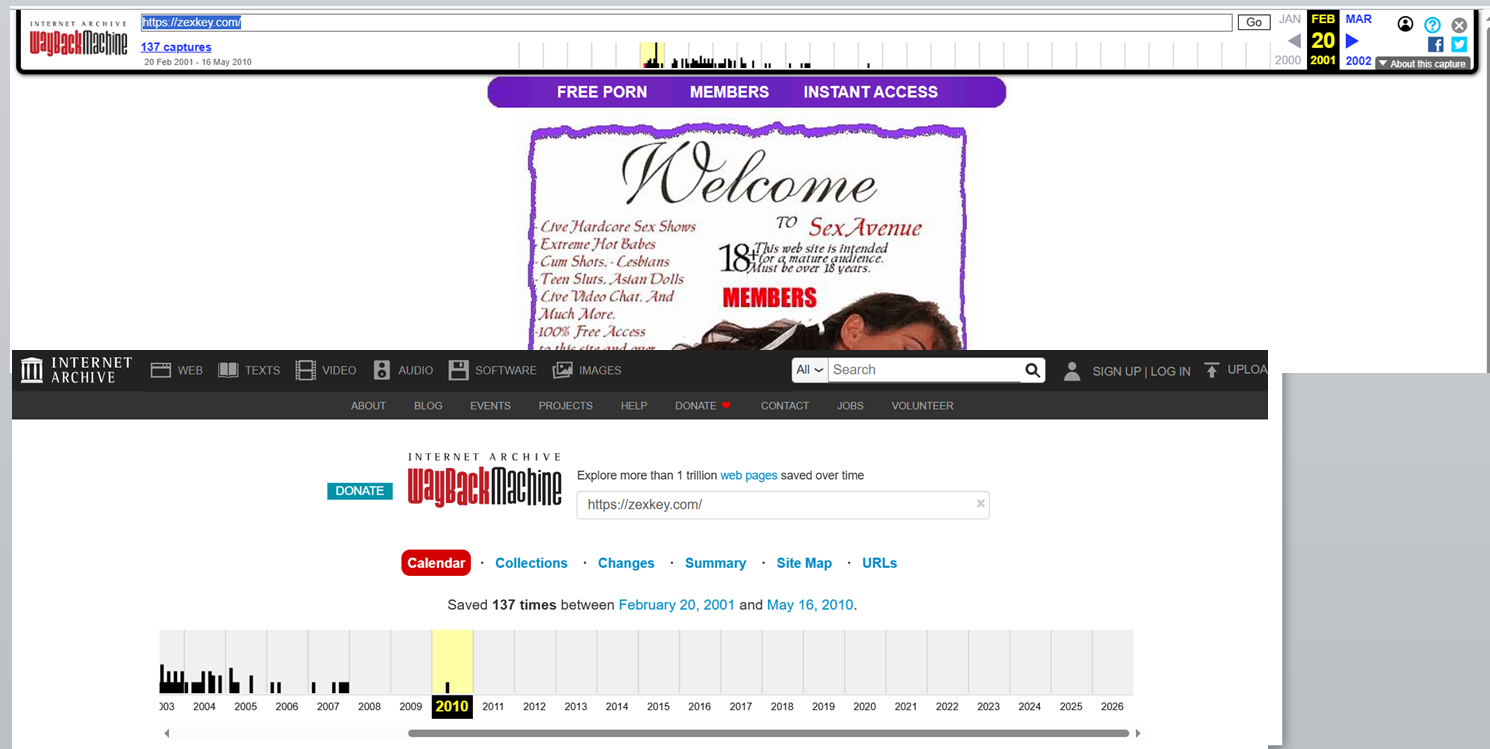
Task: Open the All search scope dropdown
Action: pyautogui.click(x=810, y=370)
